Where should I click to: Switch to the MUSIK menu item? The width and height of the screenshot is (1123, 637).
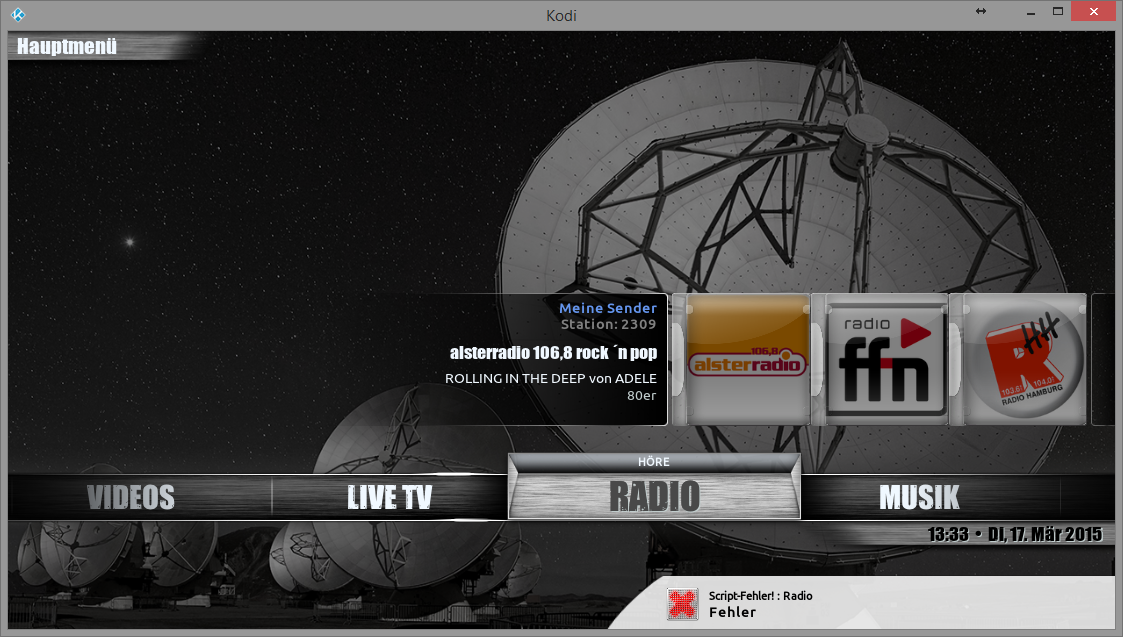[919, 497]
